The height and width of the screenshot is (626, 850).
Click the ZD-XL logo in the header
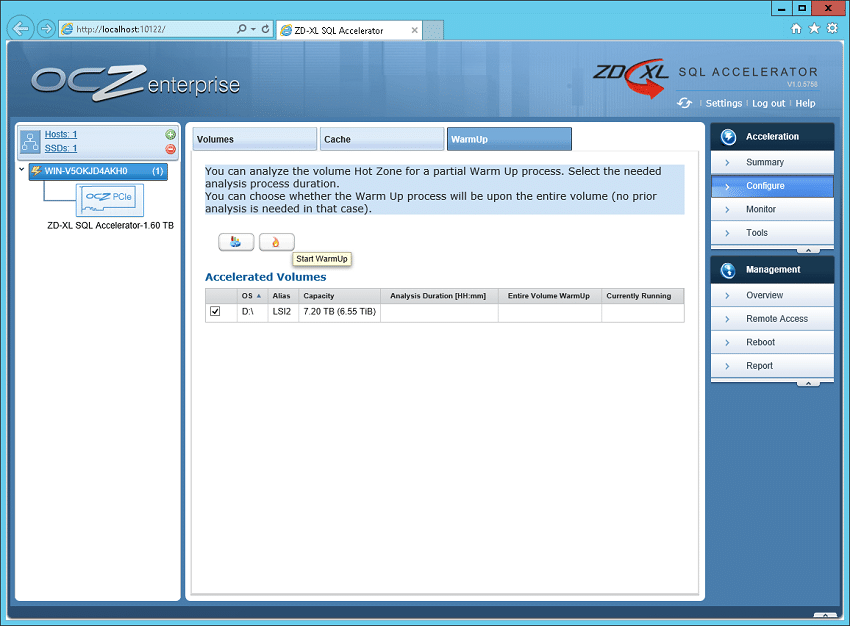(631, 78)
